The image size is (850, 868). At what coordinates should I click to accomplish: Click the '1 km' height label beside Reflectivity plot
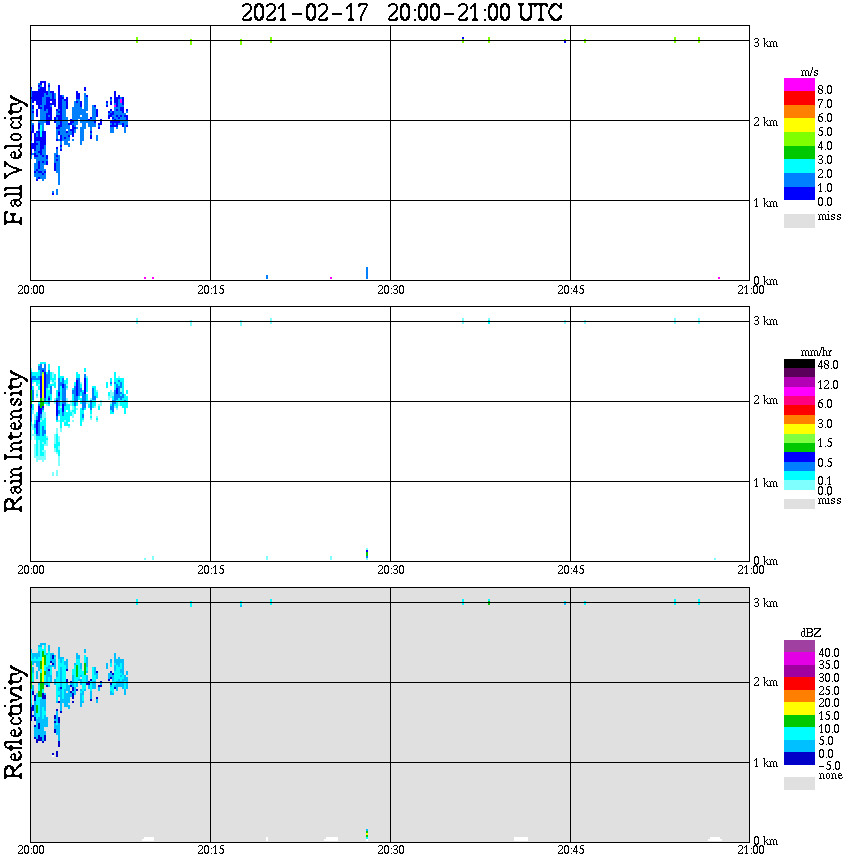pyautogui.click(x=765, y=763)
